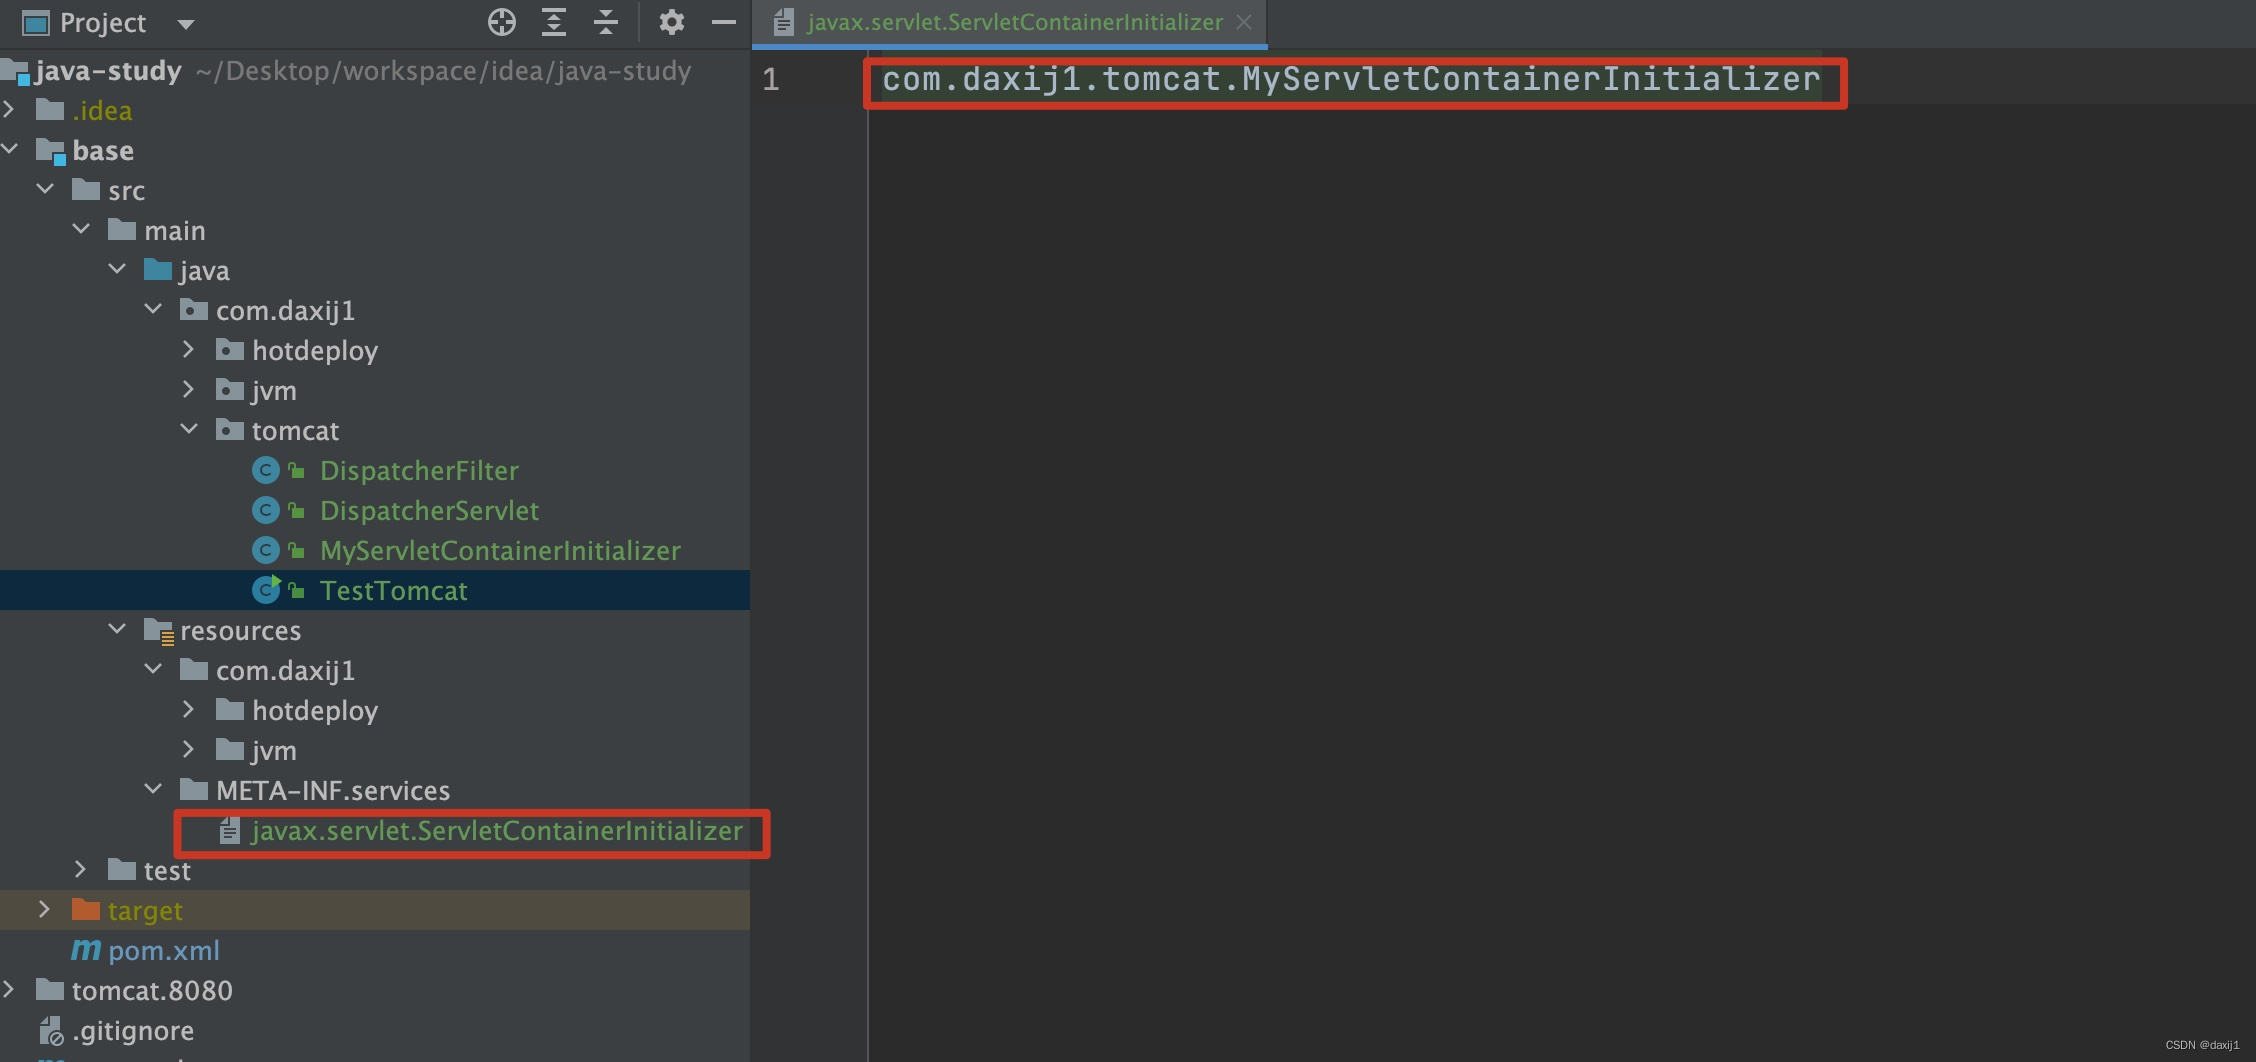2256x1062 pixels.
Task: Open Project panel settings gear
Action: click(672, 22)
